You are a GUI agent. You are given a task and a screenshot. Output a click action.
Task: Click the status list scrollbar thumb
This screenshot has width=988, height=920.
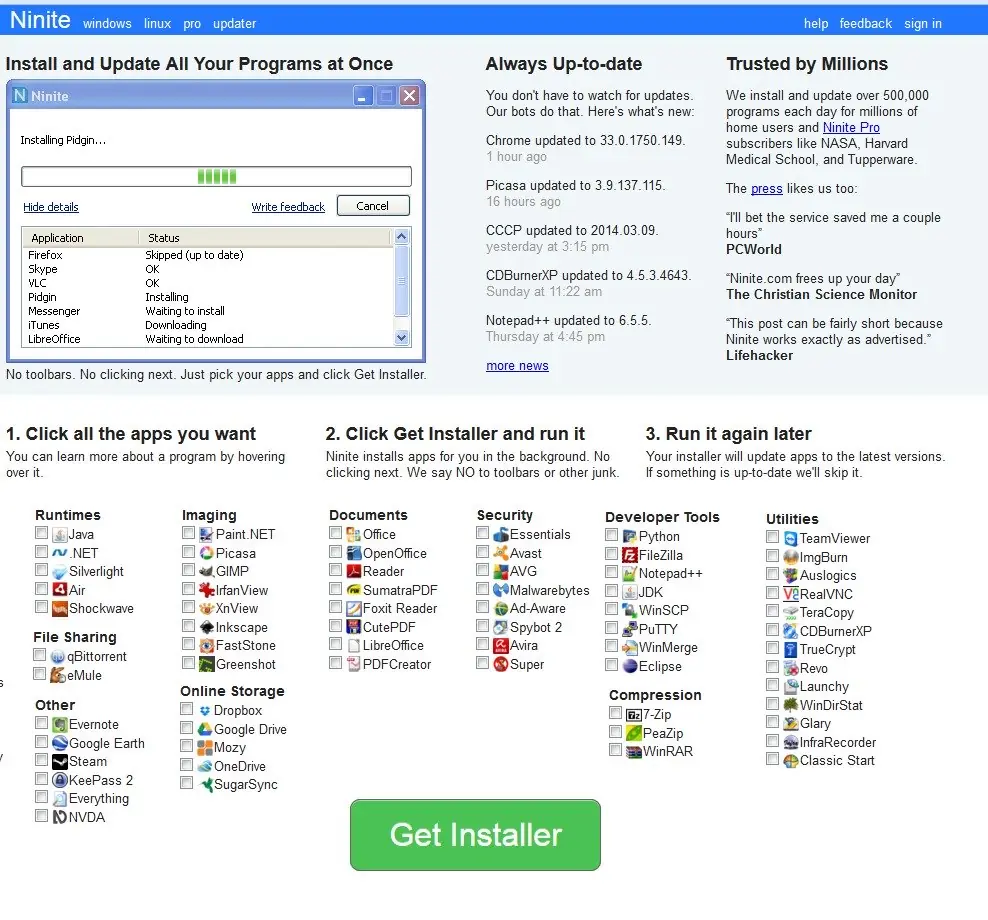click(401, 280)
